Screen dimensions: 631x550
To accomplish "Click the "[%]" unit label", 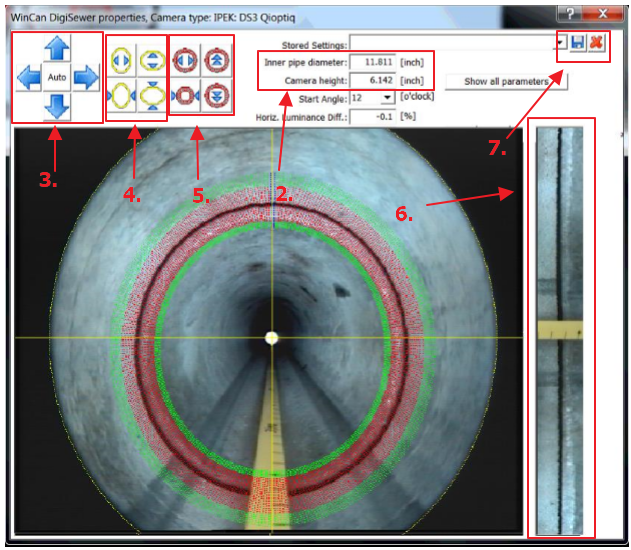I will pos(408,116).
